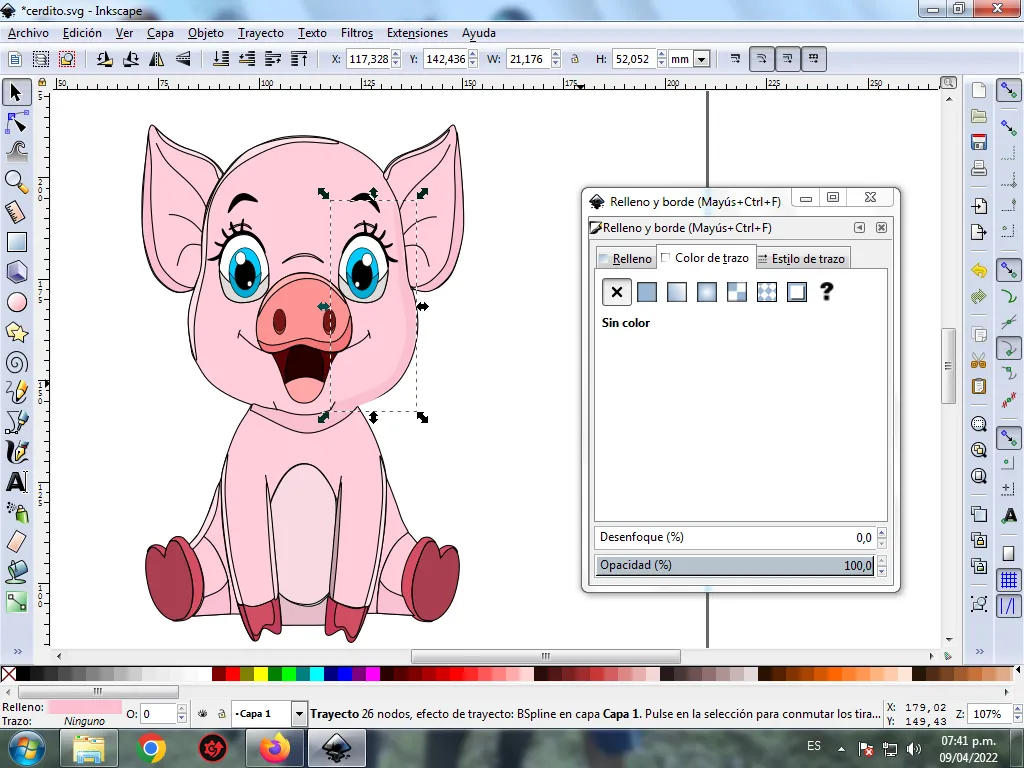Choose the Star polygon tool
This screenshot has height=768, width=1024.
click(16, 332)
